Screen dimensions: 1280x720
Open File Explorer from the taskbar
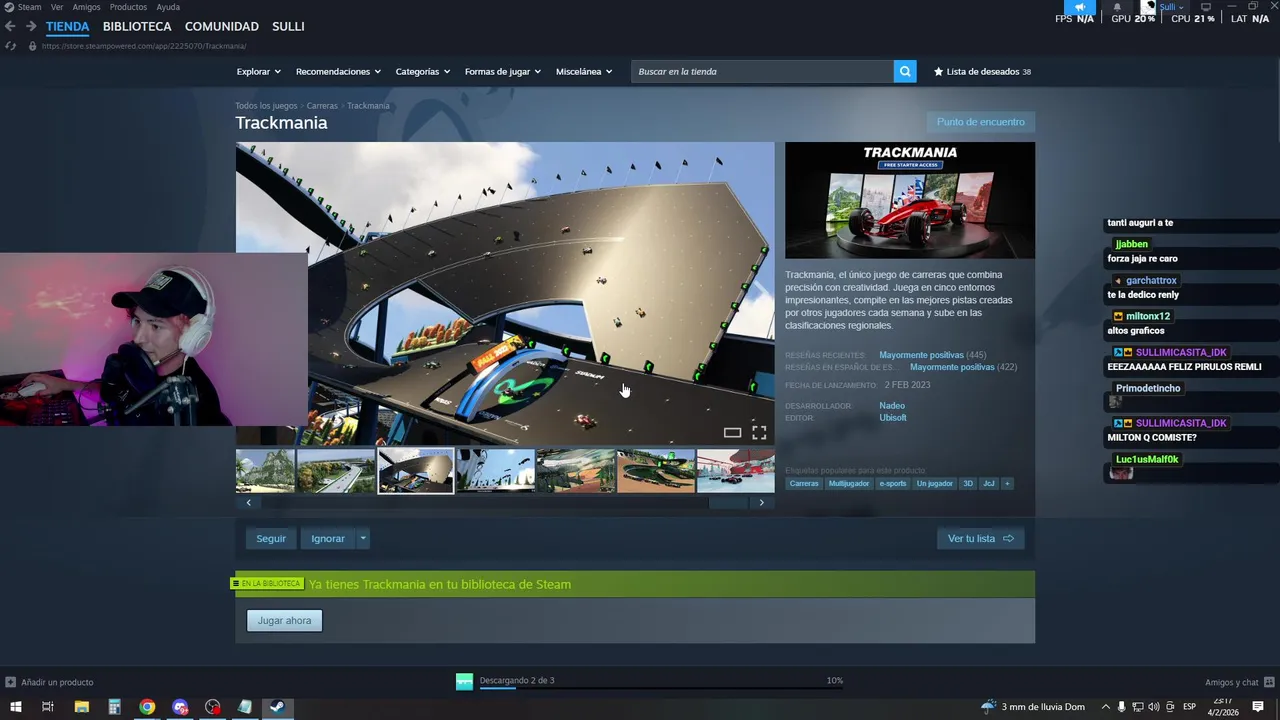coord(81,707)
